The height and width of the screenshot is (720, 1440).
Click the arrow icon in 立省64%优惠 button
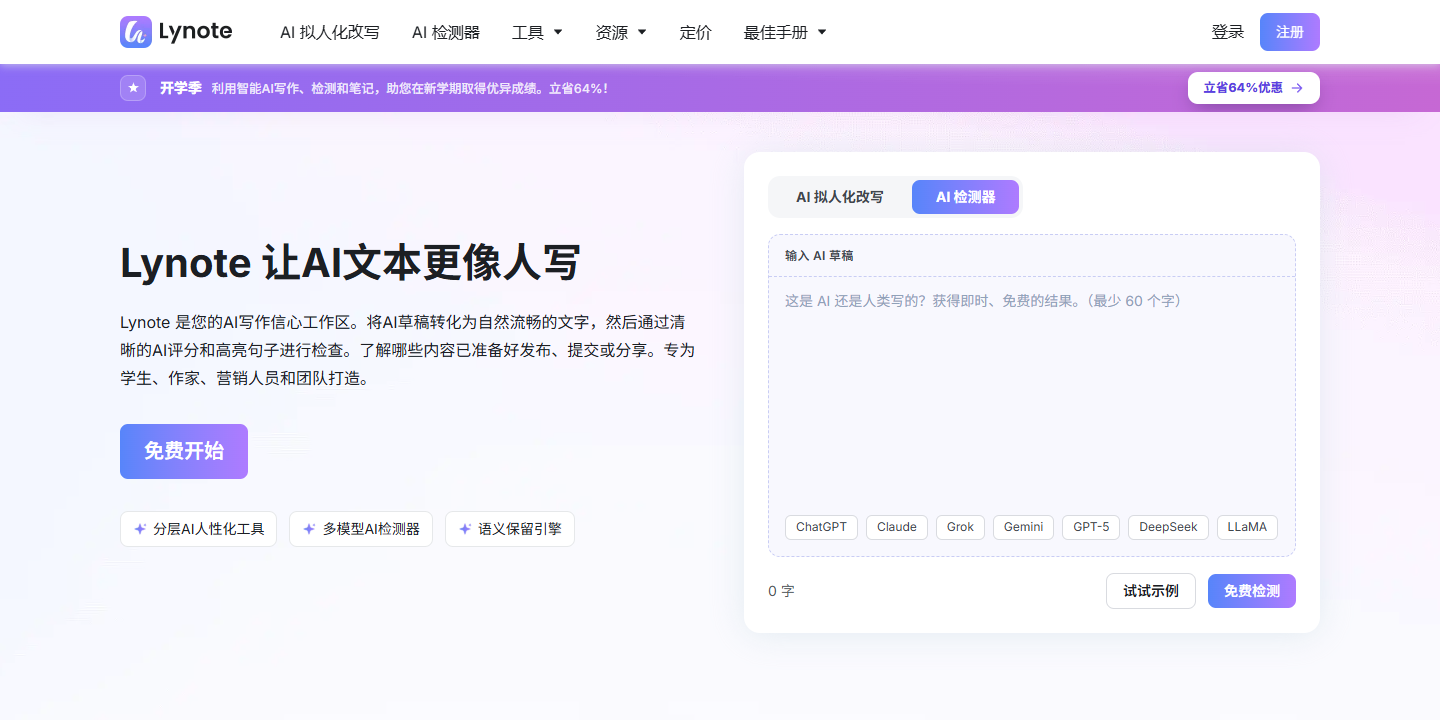(x=1297, y=88)
